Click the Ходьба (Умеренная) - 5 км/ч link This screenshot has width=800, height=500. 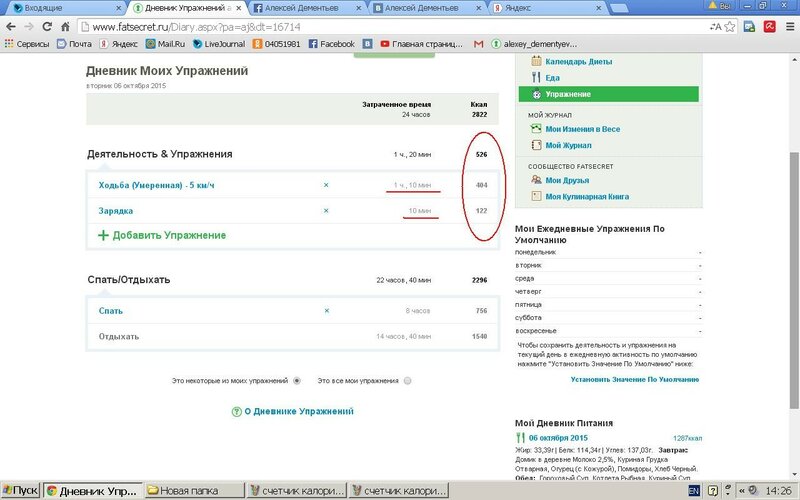coord(156,185)
